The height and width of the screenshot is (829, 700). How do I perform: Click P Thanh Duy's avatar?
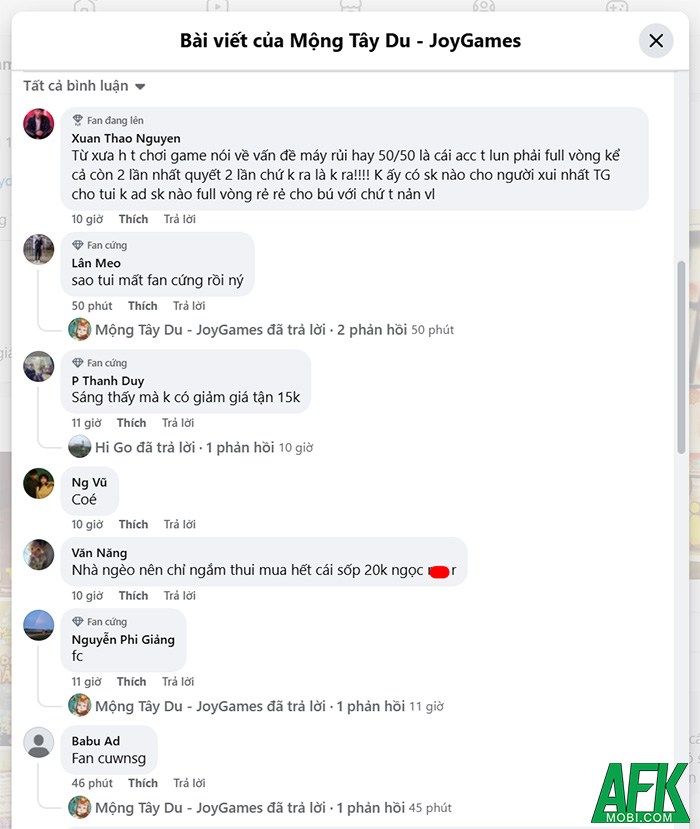tap(38, 367)
